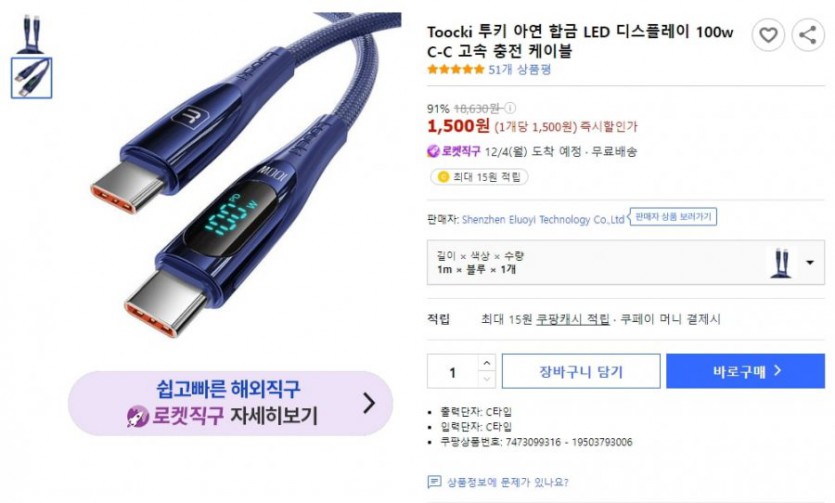Image resolution: width=835 pixels, height=503 pixels.
Task: Click the five-star rating icons
Action: tap(455, 69)
